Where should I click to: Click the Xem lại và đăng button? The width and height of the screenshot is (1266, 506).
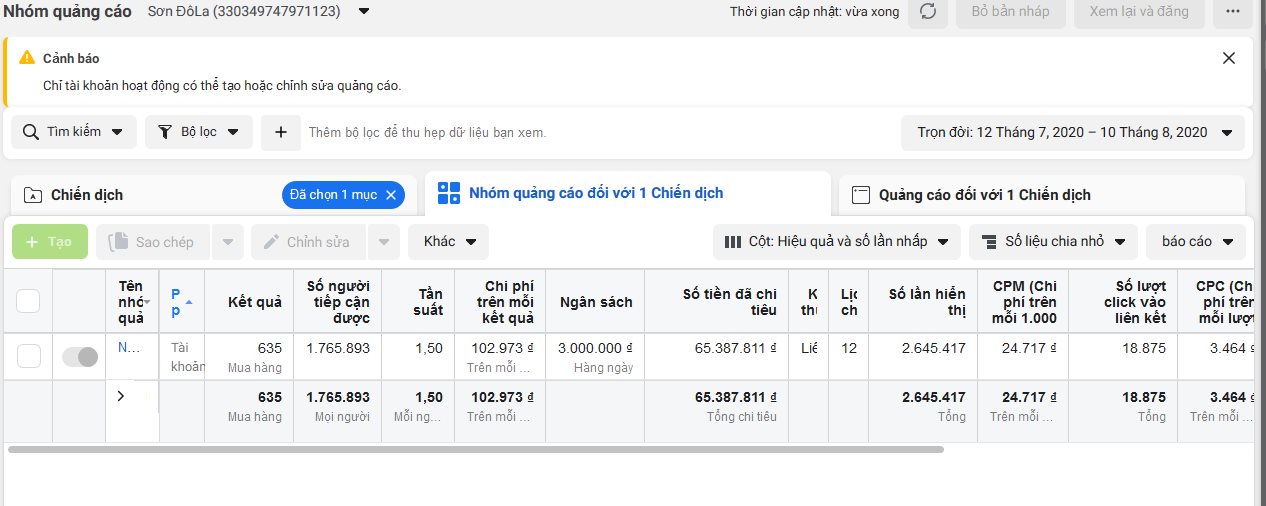tap(1139, 12)
